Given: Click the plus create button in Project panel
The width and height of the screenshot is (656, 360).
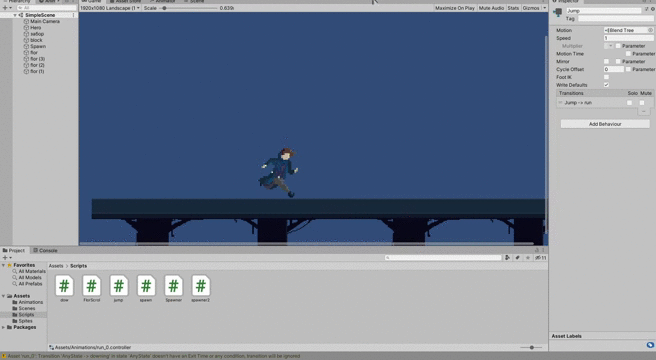Looking at the screenshot, I should click(5, 258).
